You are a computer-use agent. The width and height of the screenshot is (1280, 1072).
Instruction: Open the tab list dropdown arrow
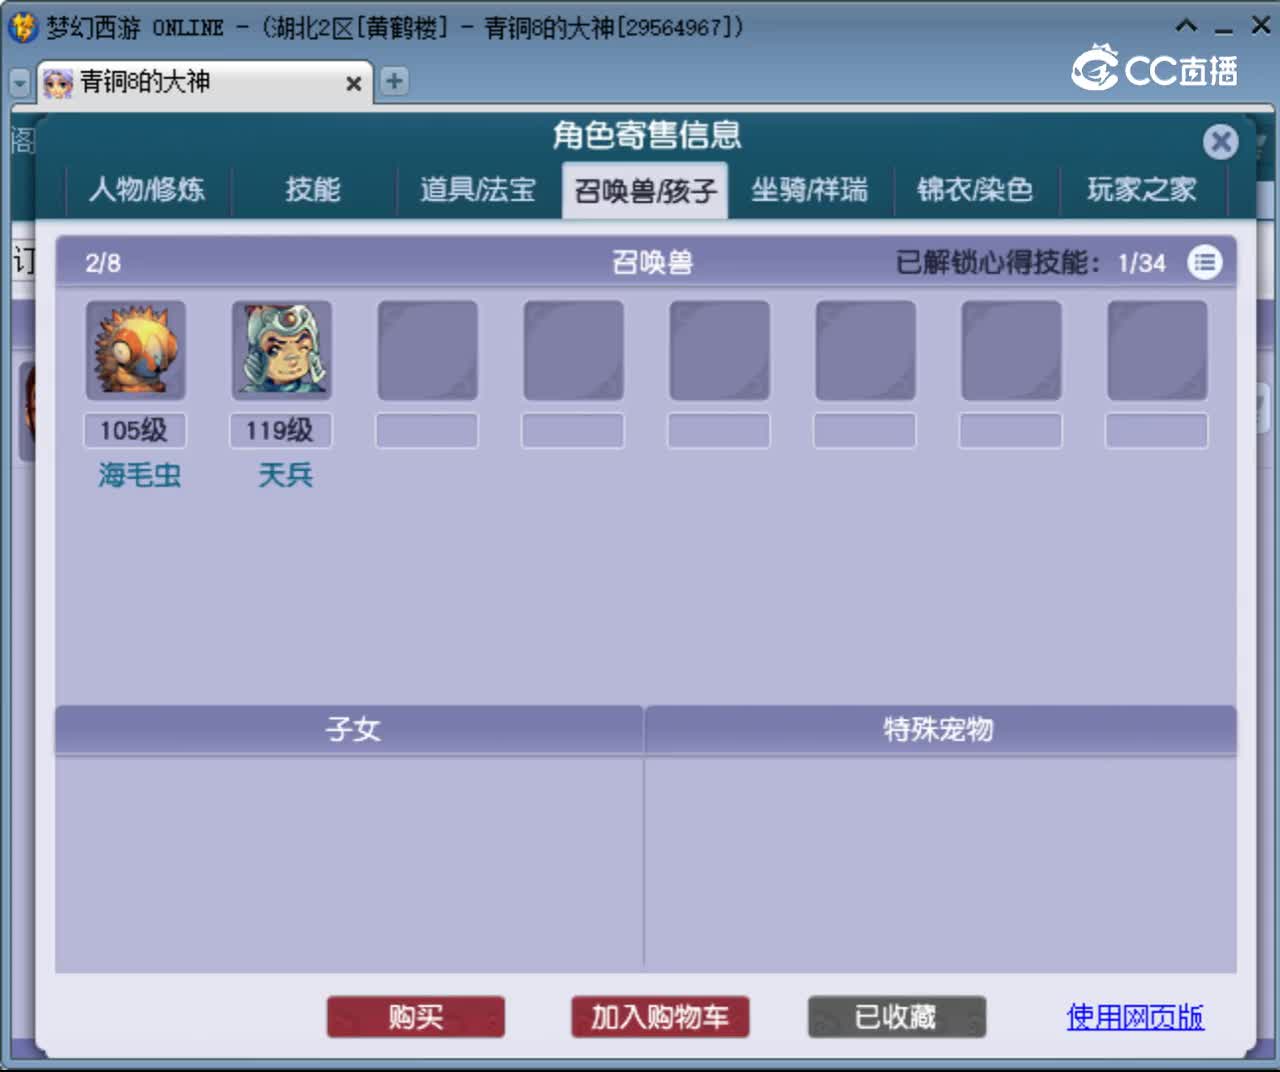pyautogui.click(x=20, y=83)
